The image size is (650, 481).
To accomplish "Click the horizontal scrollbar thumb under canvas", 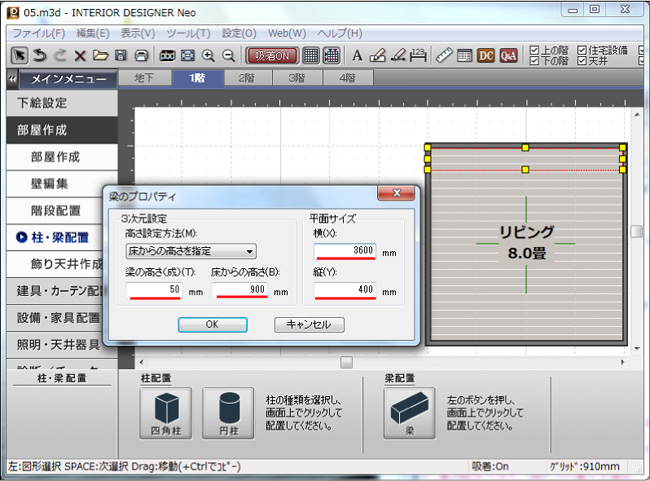I will coord(346,361).
